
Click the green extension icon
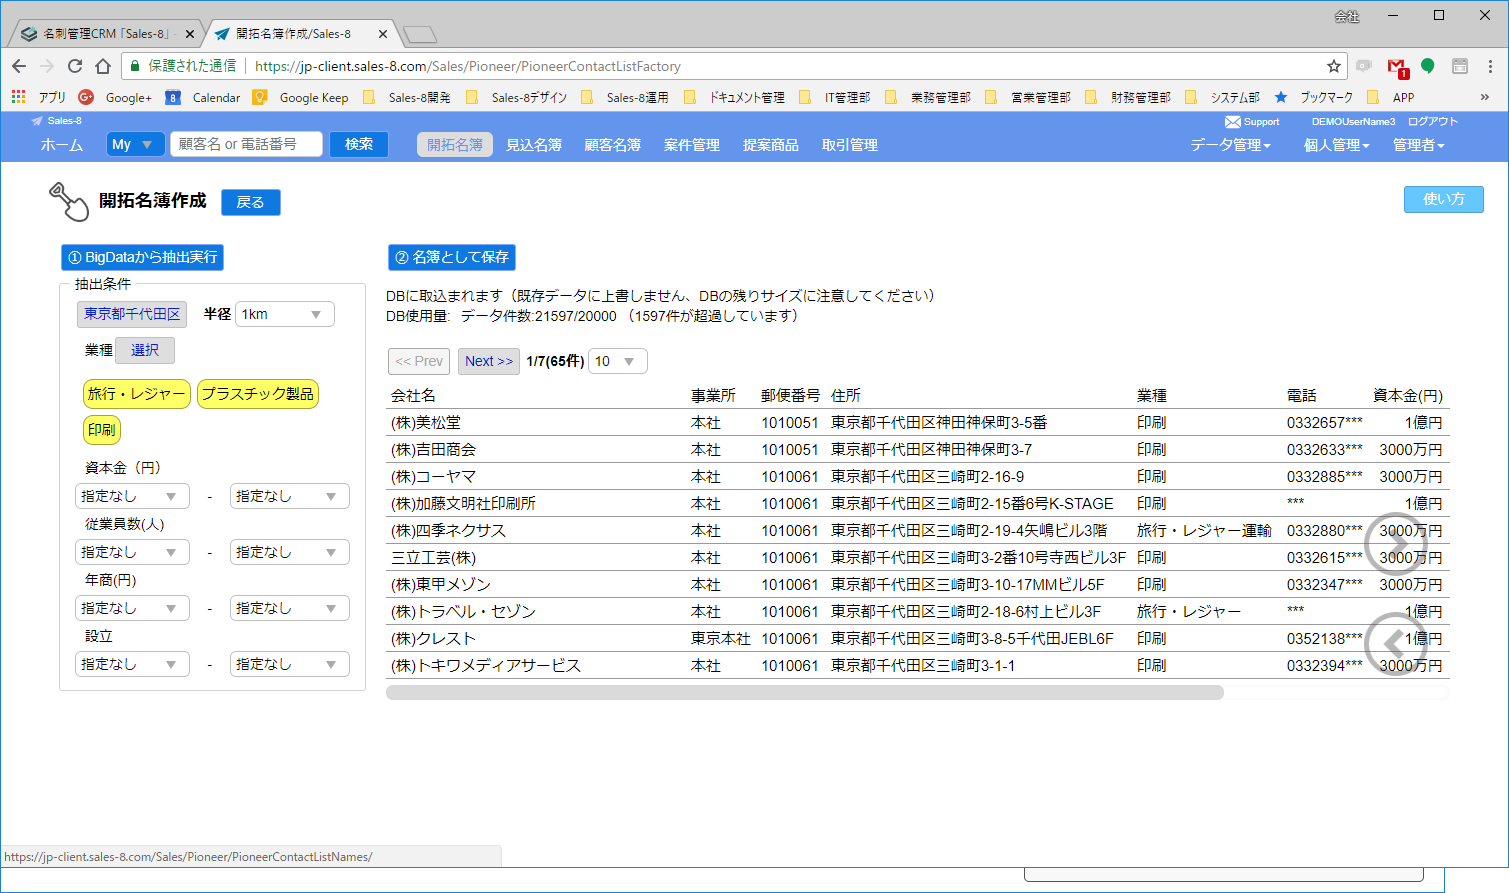point(1428,66)
